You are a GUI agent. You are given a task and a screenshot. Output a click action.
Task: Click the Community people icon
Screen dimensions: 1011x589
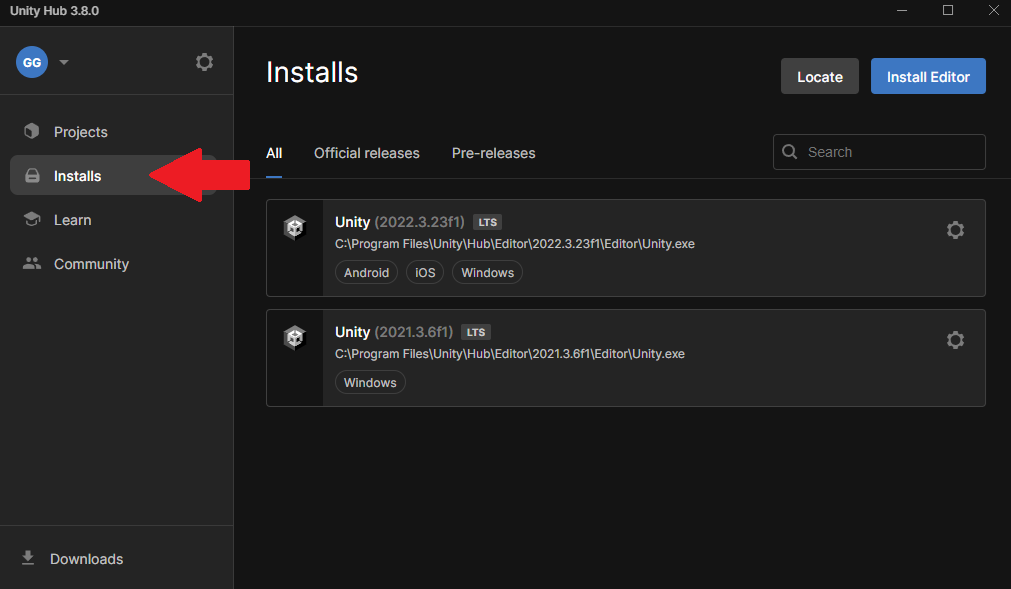pos(32,263)
